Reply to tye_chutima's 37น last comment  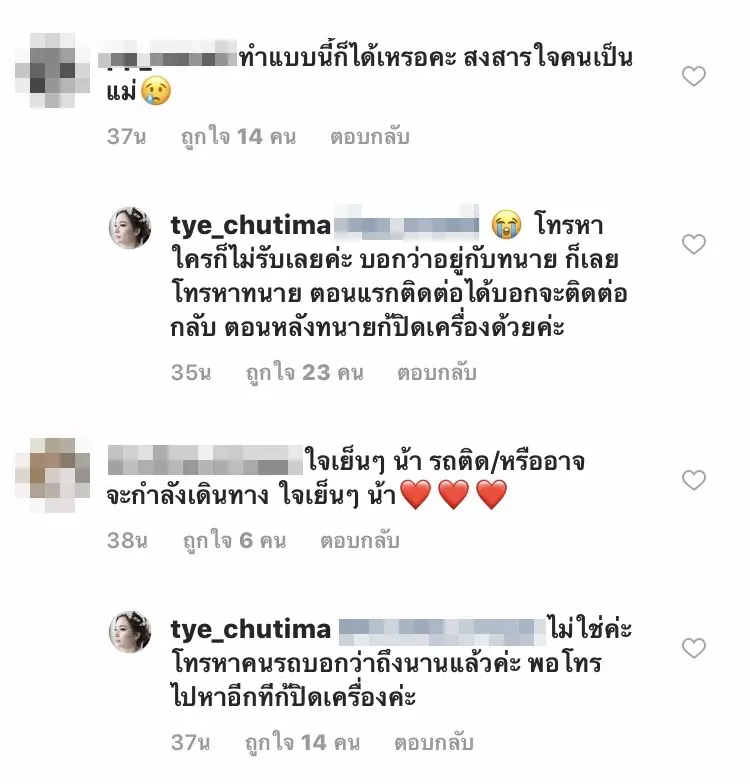point(434,742)
